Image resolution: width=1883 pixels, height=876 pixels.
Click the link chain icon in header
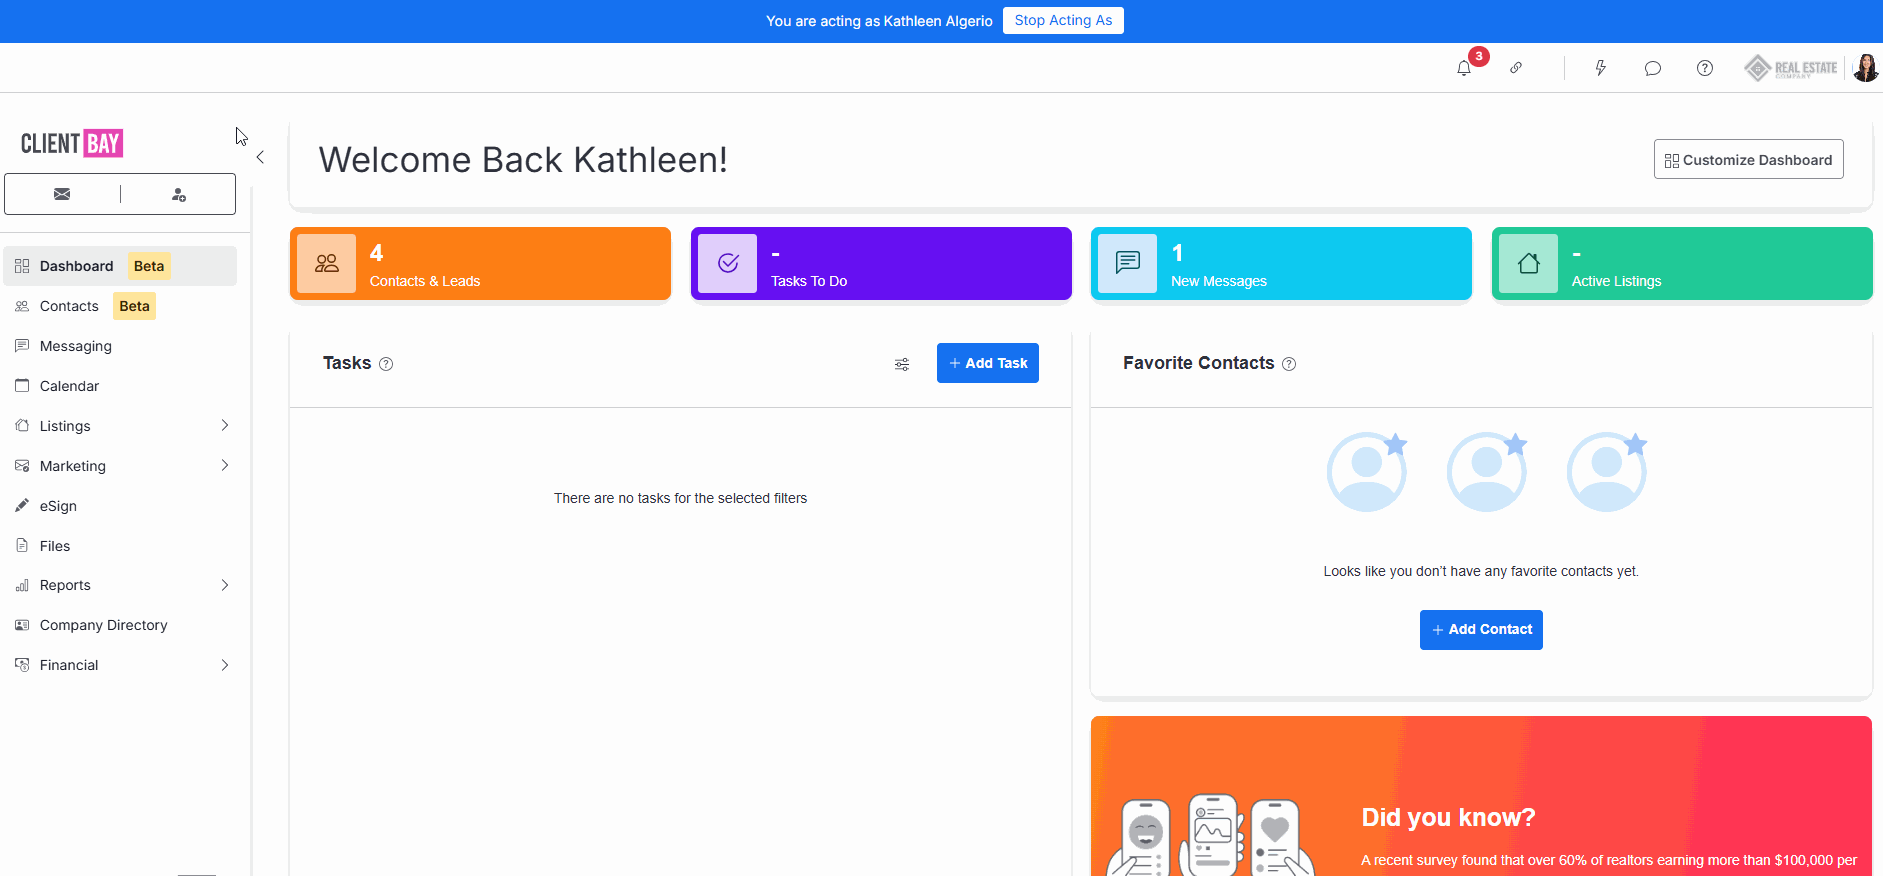coord(1516,68)
